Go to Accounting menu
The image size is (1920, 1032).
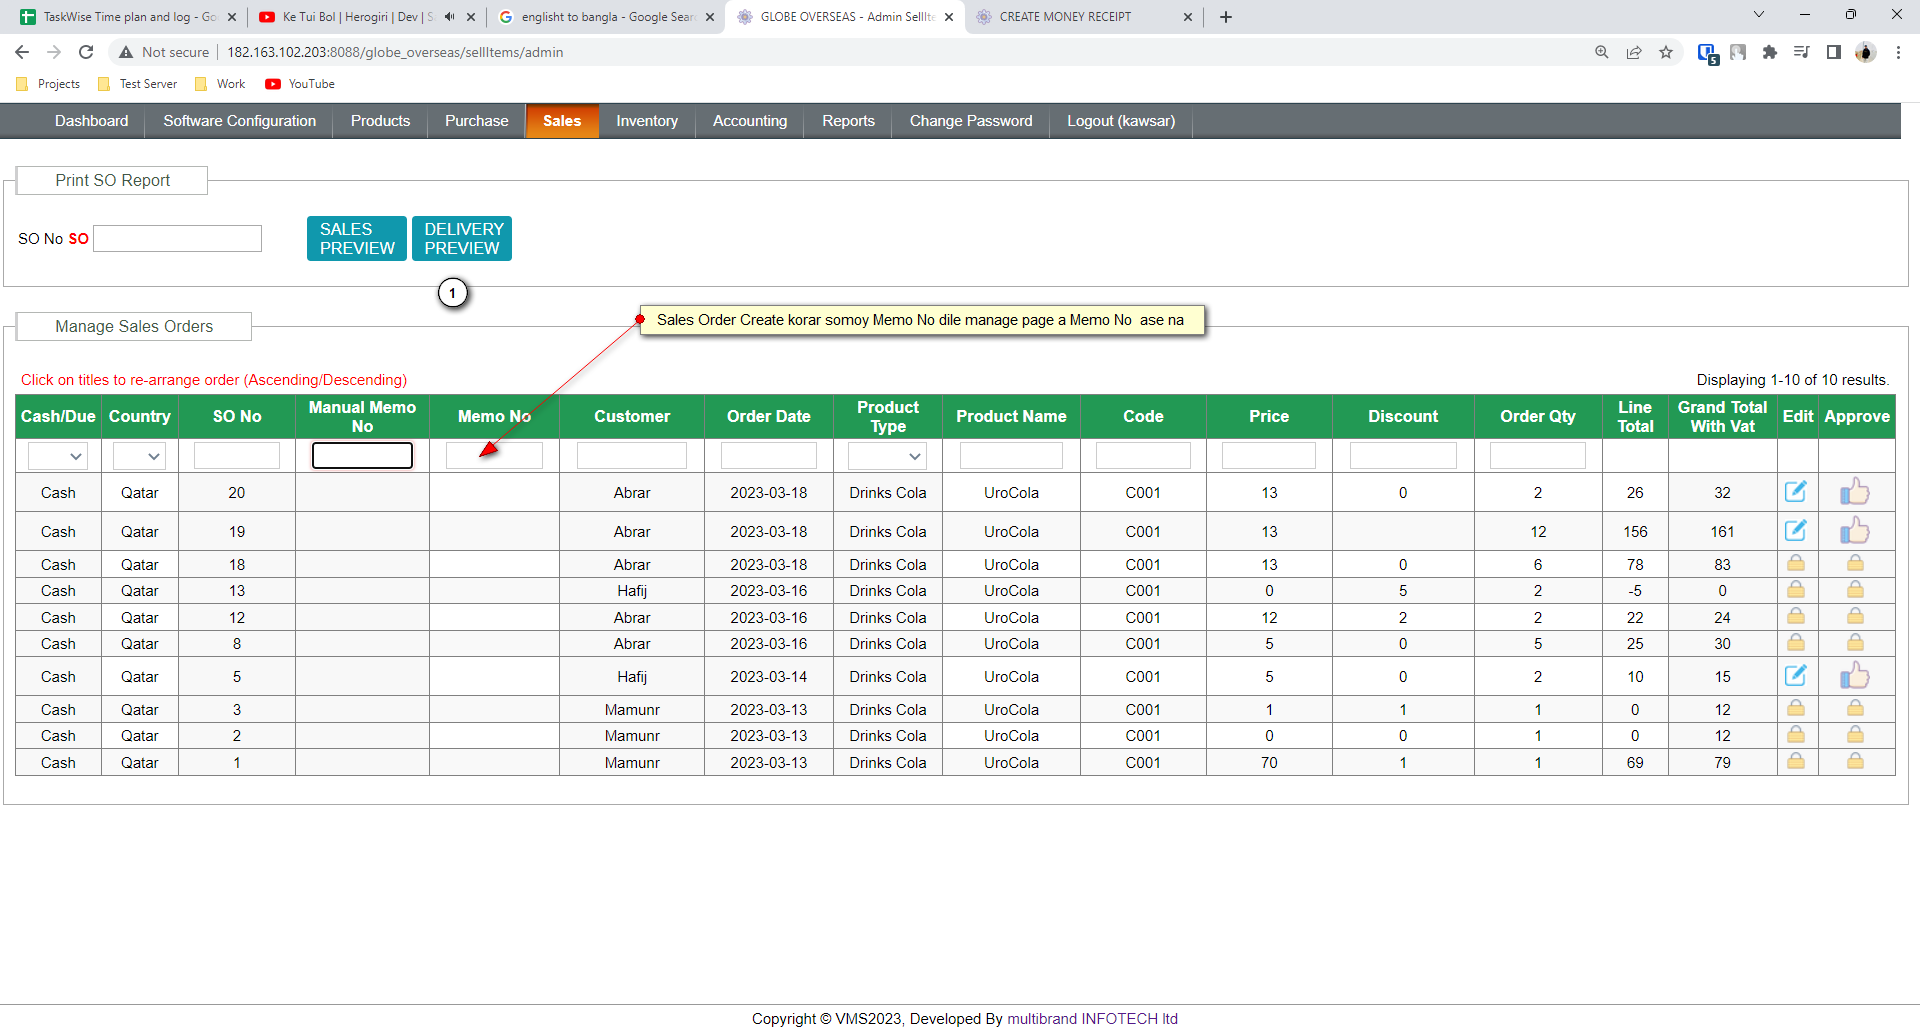[x=749, y=121]
